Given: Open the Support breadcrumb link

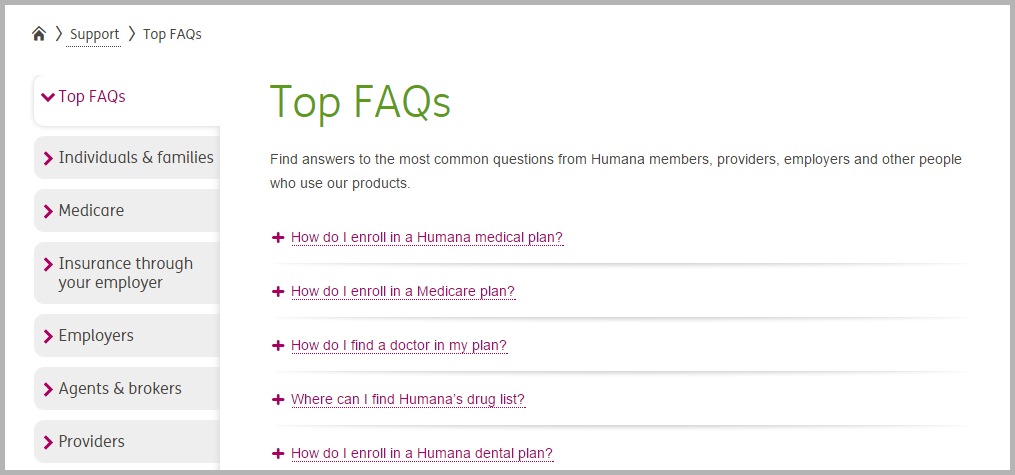Looking at the screenshot, I should click(95, 34).
